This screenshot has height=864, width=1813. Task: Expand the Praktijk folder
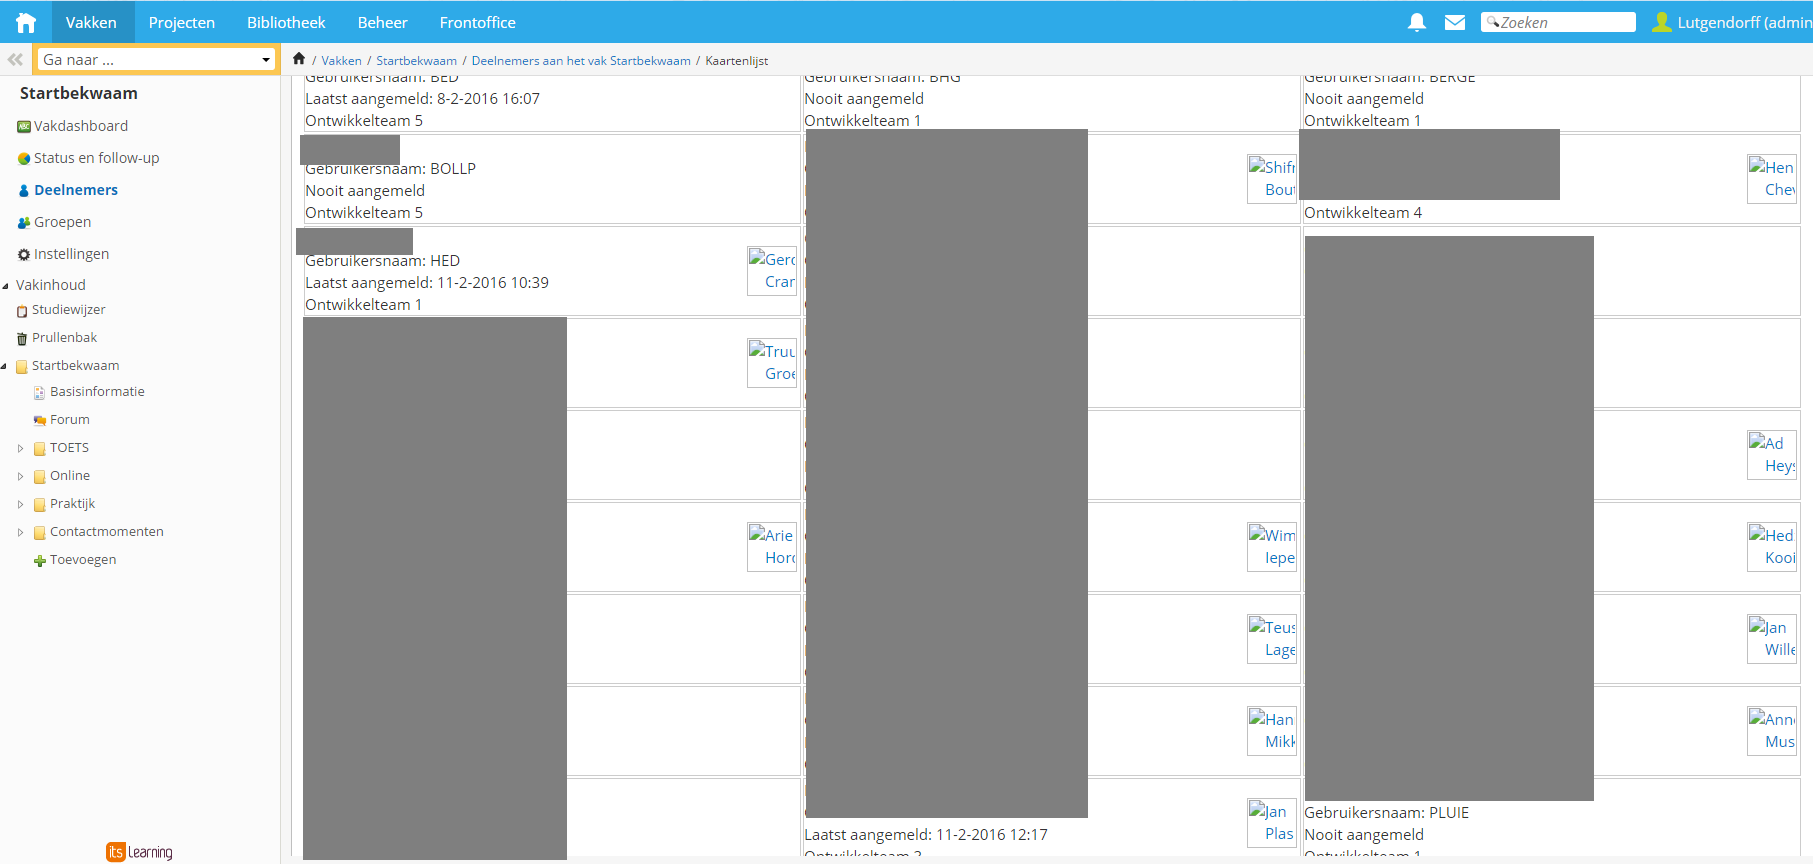click(20, 505)
